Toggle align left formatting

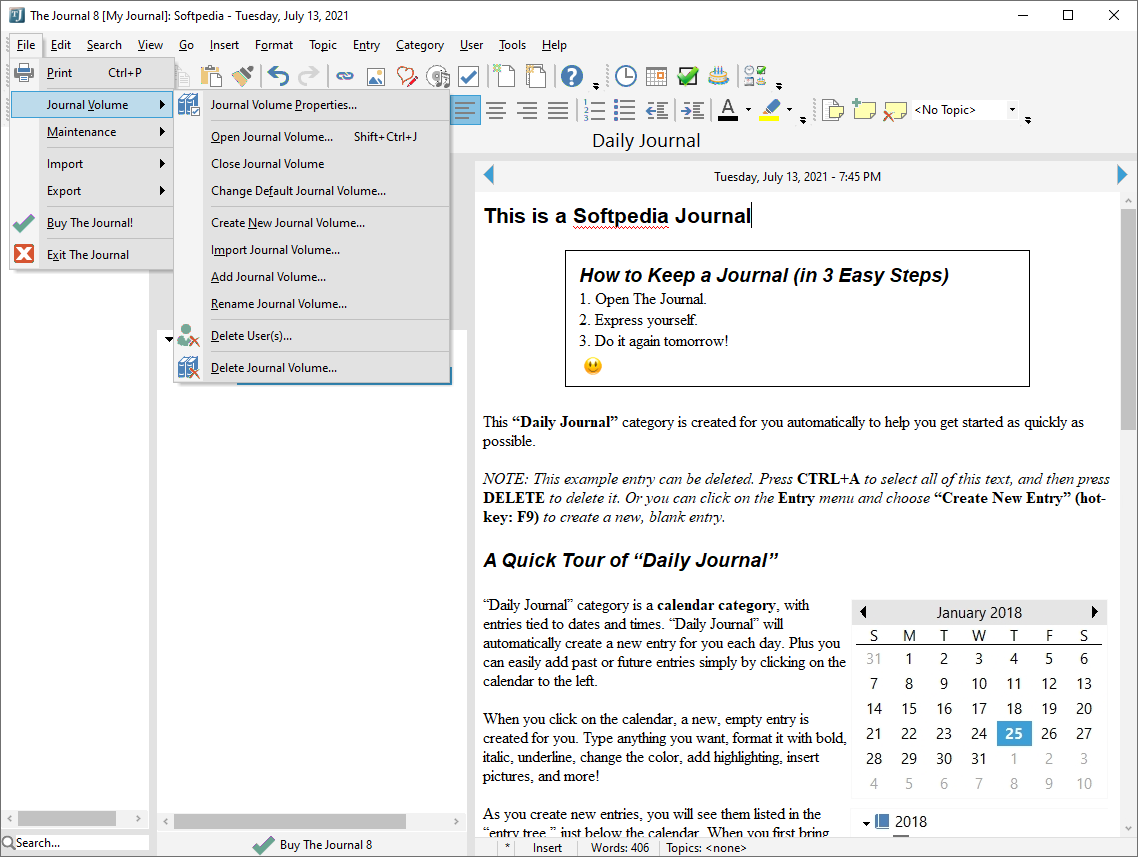[465, 110]
